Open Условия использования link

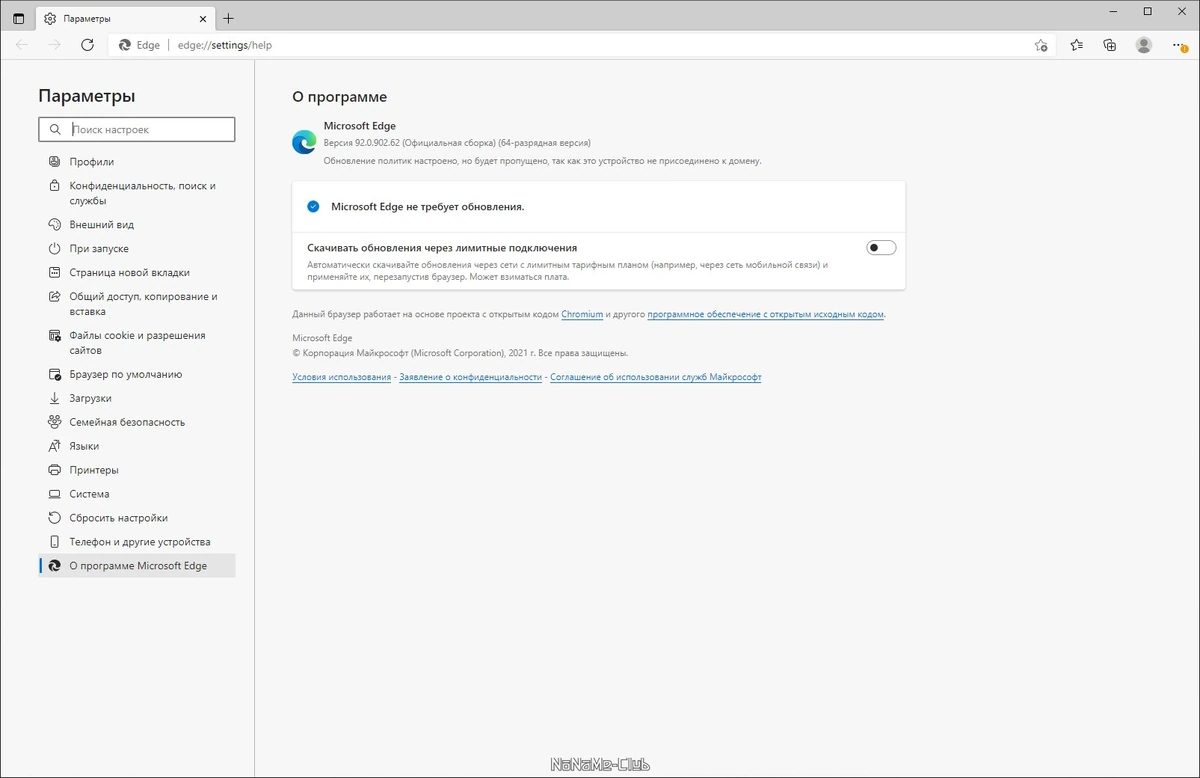[x=341, y=378]
